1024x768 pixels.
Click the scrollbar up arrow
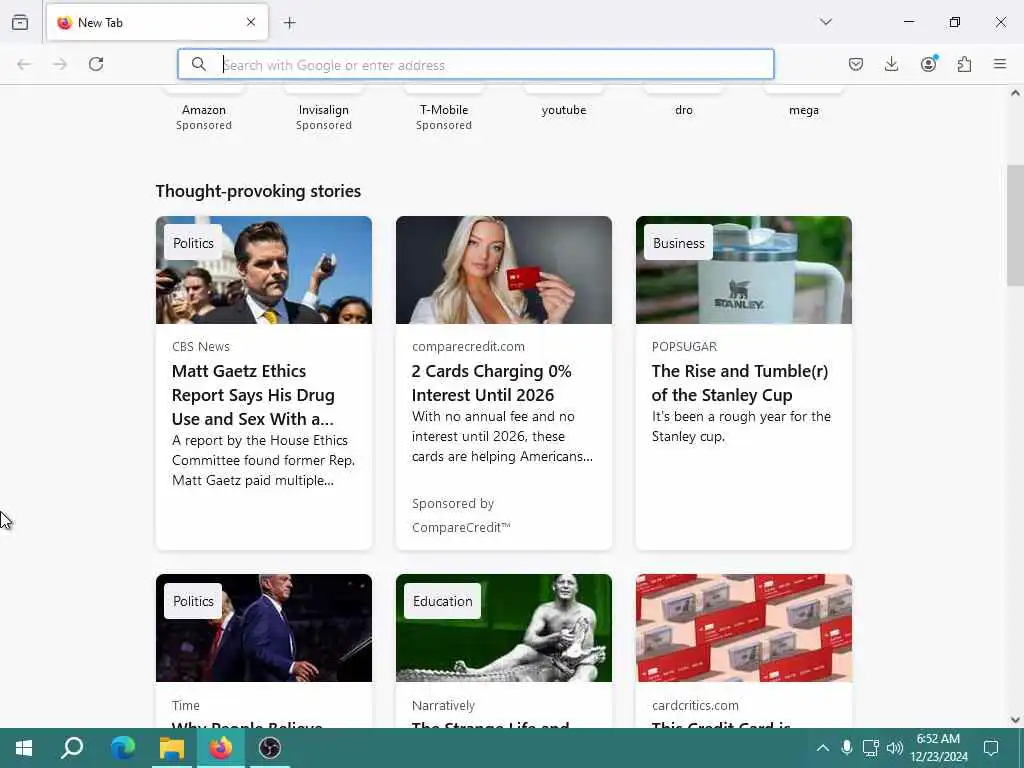click(x=1015, y=93)
